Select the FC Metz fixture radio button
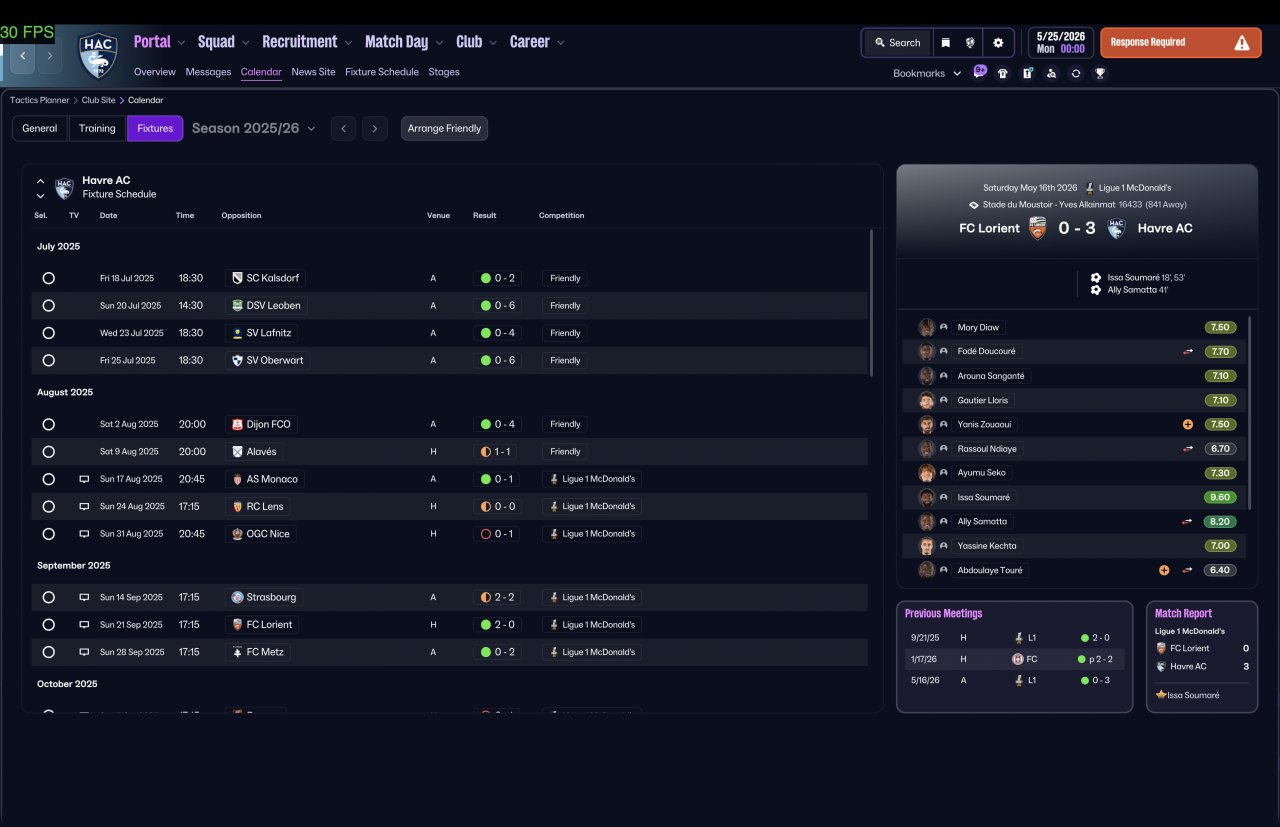The height and width of the screenshot is (827, 1280). 48,652
